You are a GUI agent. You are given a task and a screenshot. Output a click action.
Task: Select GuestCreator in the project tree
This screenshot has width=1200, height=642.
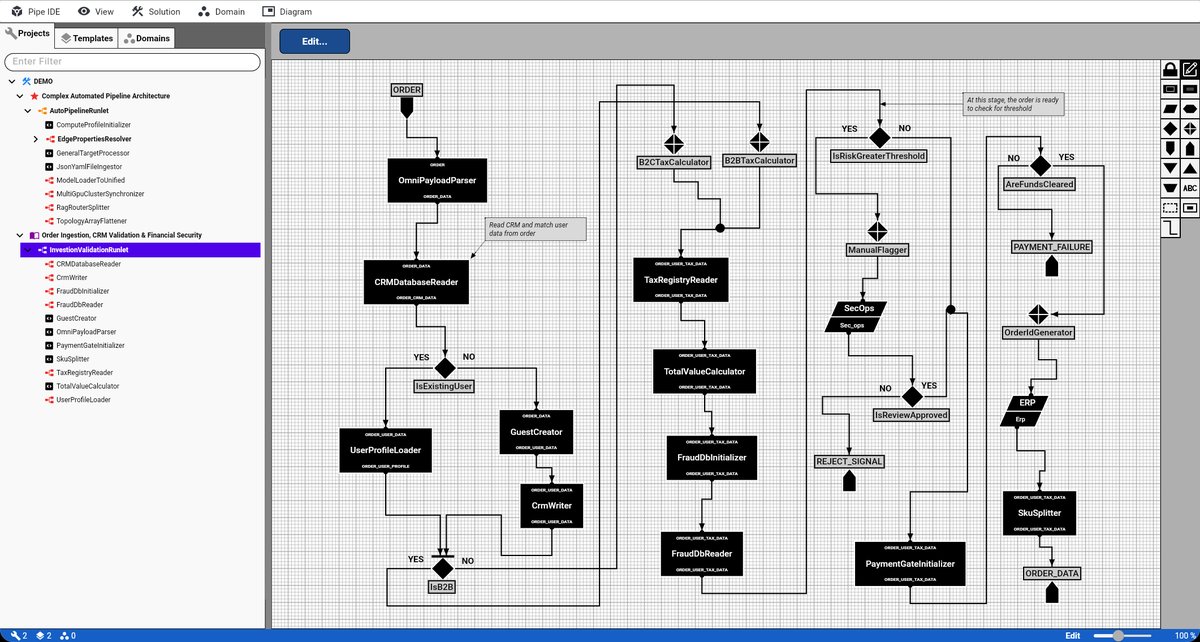click(x=76, y=318)
